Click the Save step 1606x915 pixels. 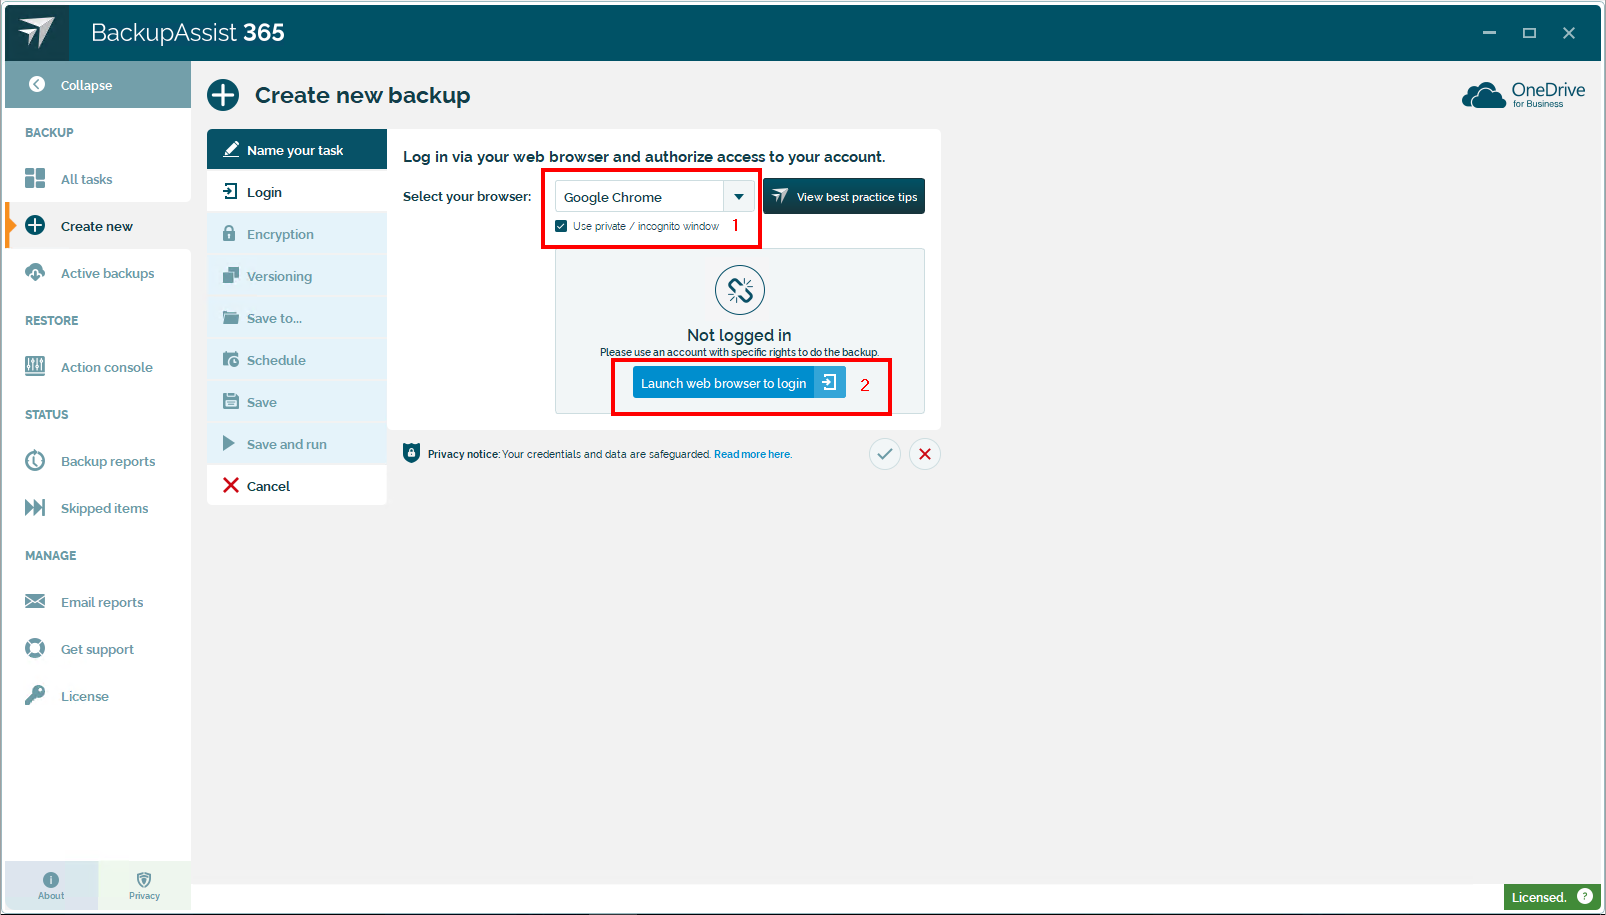coord(297,402)
